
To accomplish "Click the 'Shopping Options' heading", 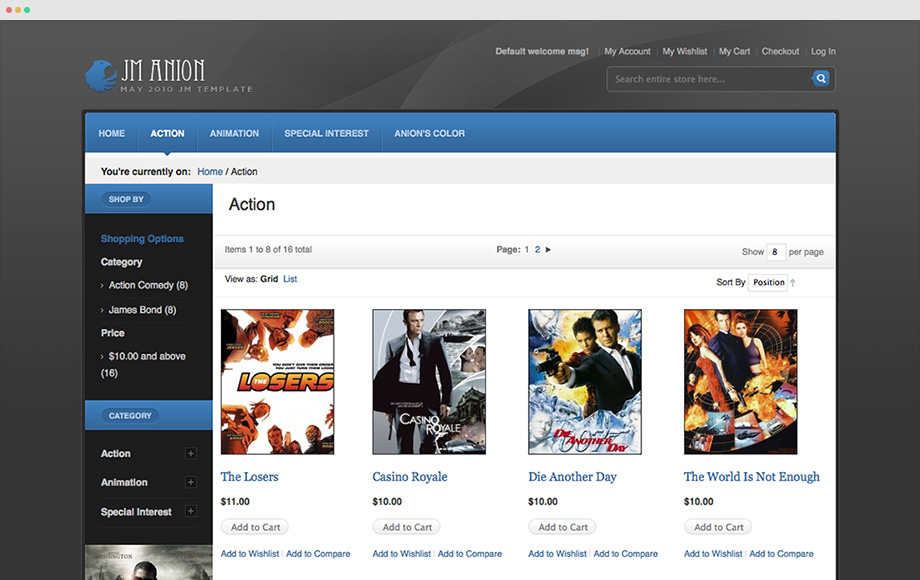I will pyautogui.click(x=142, y=239).
